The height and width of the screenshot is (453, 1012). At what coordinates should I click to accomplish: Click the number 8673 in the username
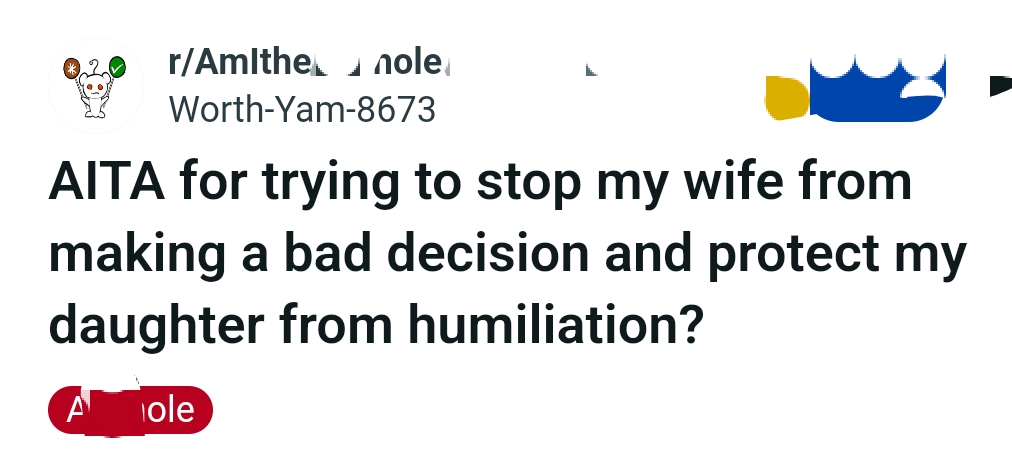pos(396,108)
